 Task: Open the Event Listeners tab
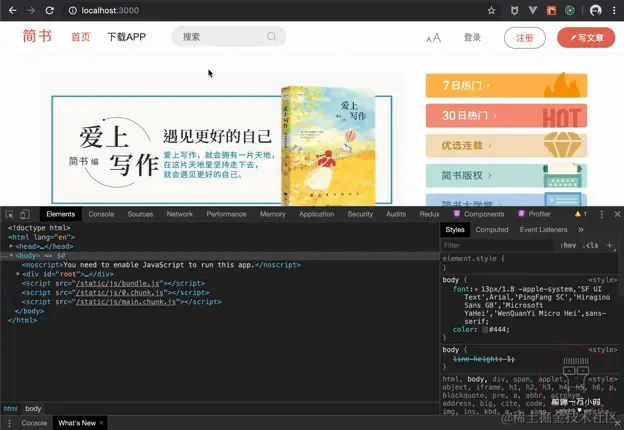point(543,230)
